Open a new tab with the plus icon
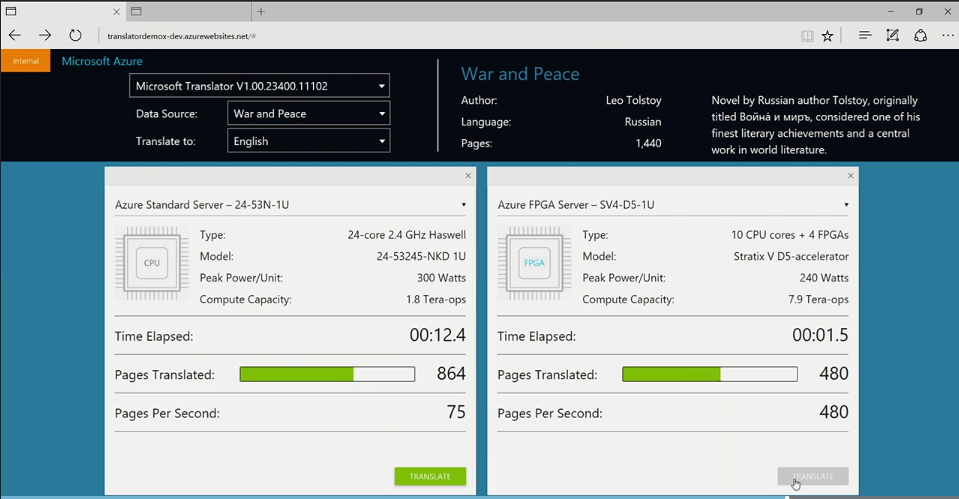 pos(261,11)
